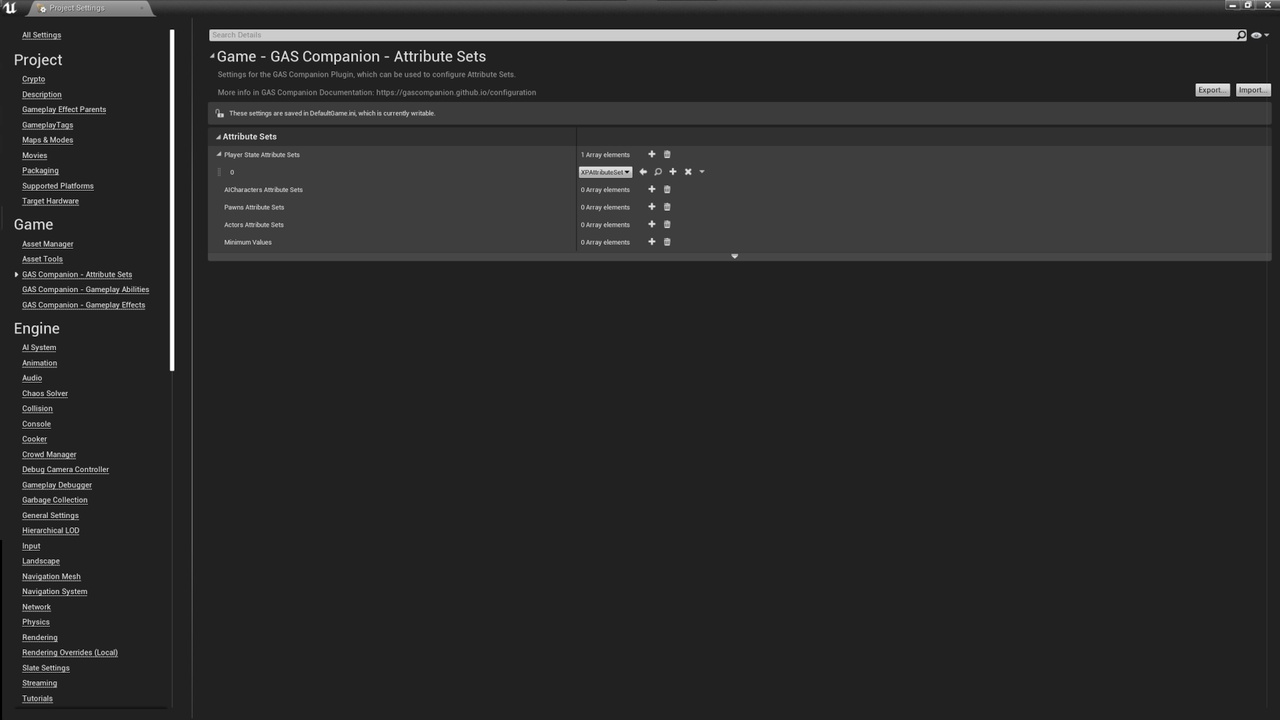Click the Search Details input field
1280x720 pixels.
[x=720, y=35]
